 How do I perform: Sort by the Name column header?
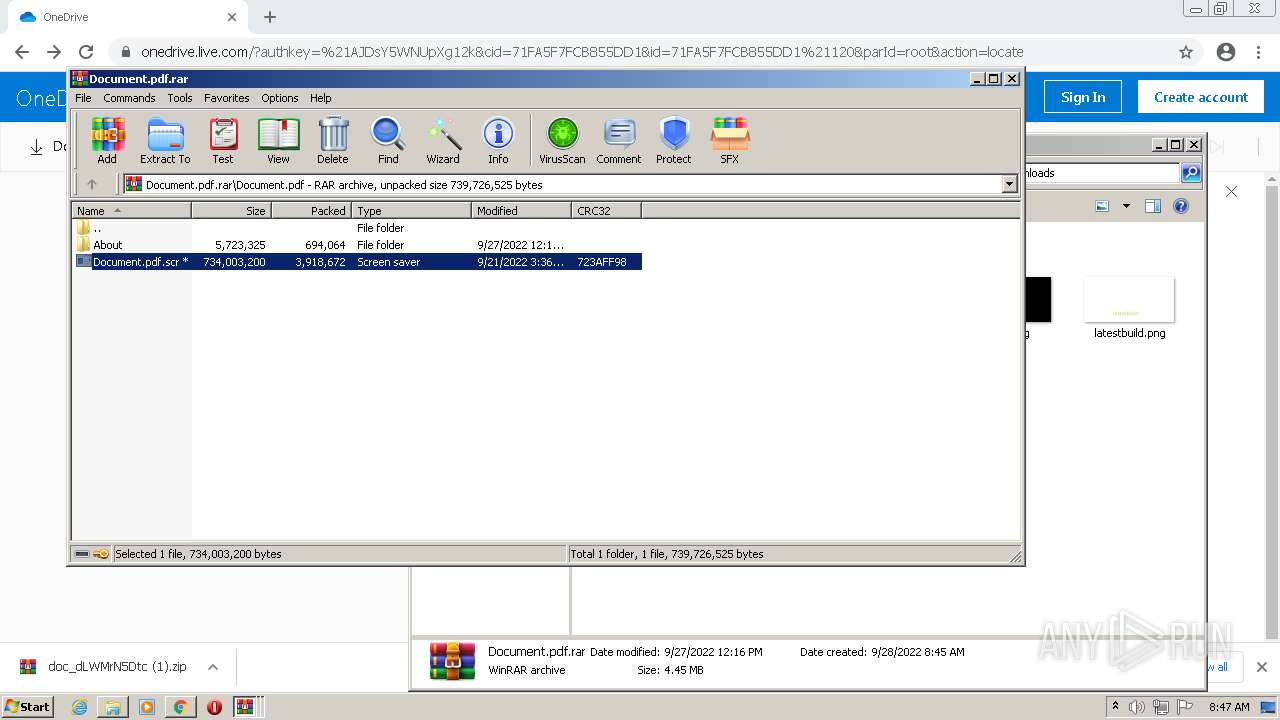(x=131, y=211)
